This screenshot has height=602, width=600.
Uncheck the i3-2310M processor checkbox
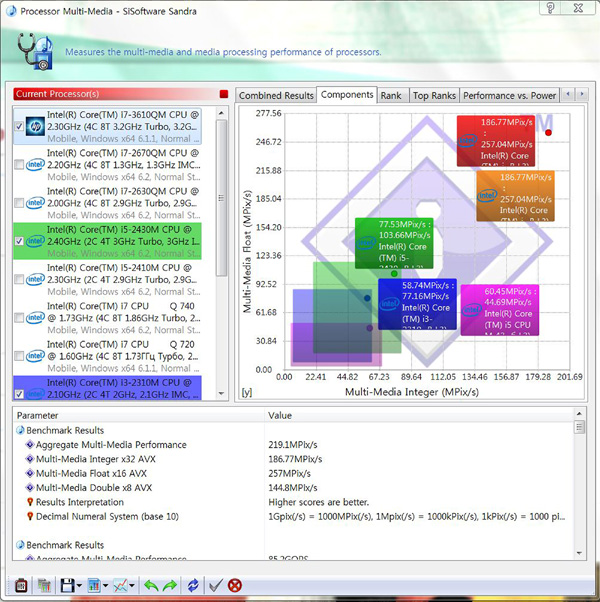(x=19, y=394)
